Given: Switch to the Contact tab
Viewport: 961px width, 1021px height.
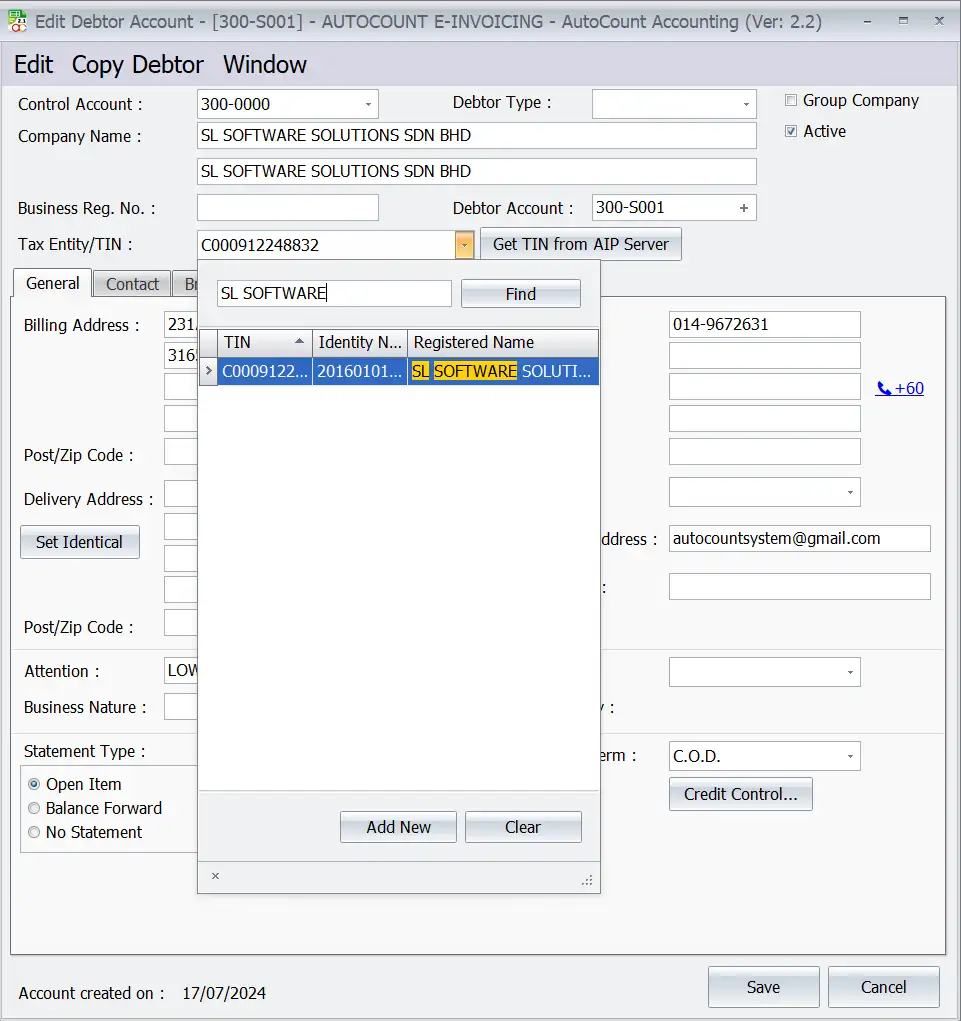Looking at the screenshot, I should point(131,283).
